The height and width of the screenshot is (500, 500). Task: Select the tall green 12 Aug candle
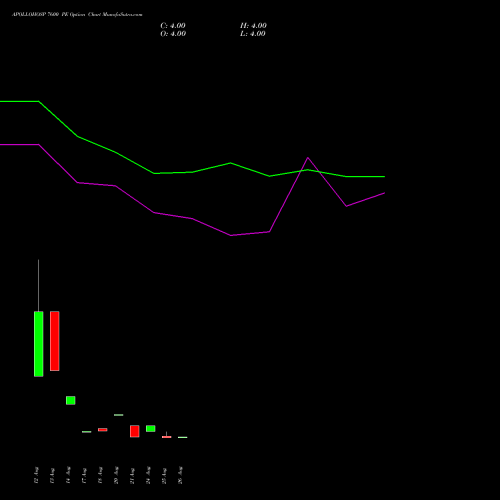pos(39,344)
